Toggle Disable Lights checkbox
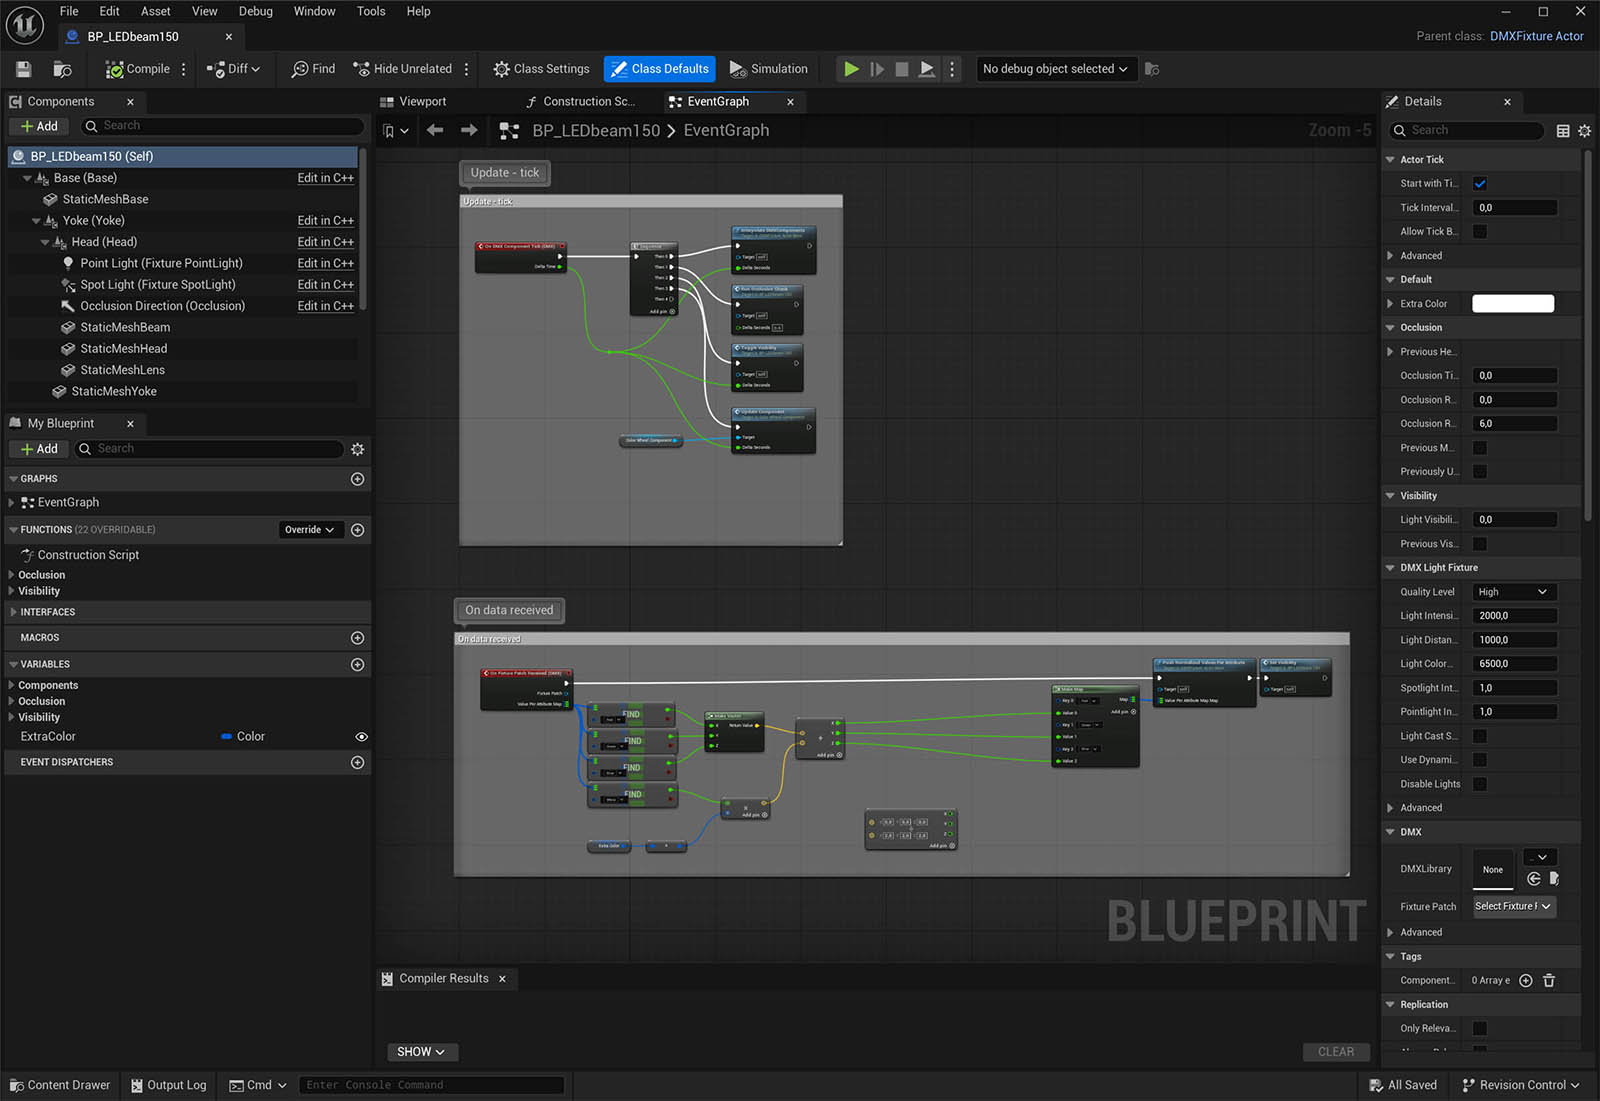Screen dimensions: 1600x1101 pos(1480,784)
